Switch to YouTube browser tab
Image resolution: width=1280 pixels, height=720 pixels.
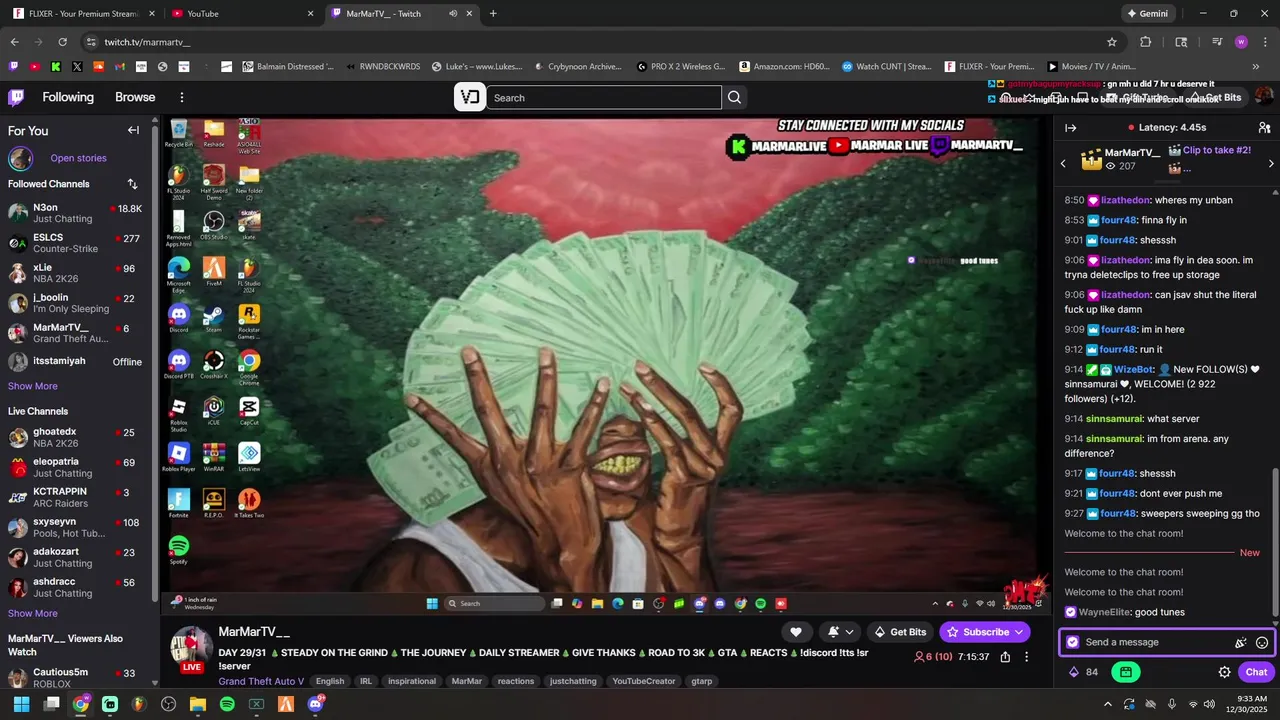pos(240,14)
